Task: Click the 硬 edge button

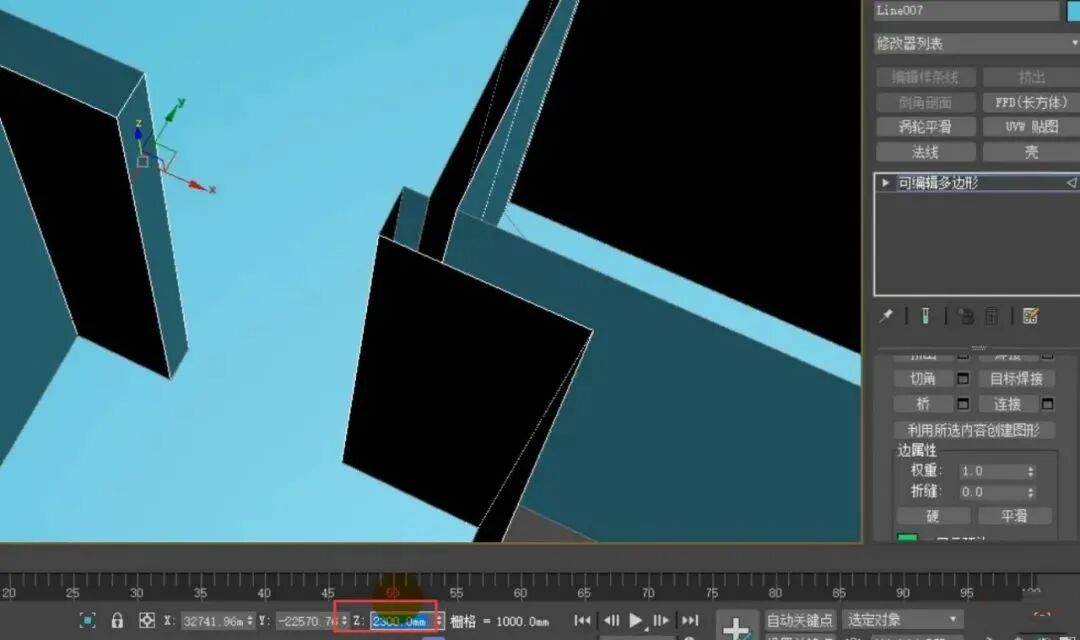Action: tap(933, 516)
